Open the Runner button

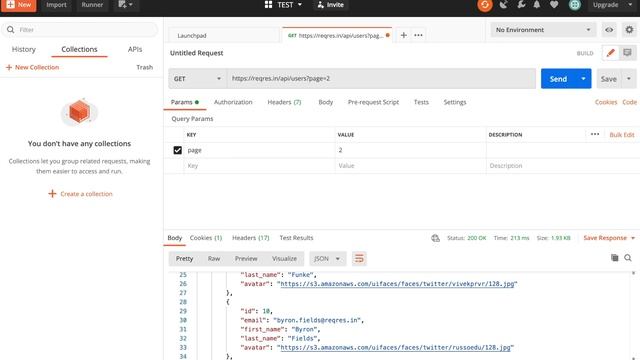point(92,5)
